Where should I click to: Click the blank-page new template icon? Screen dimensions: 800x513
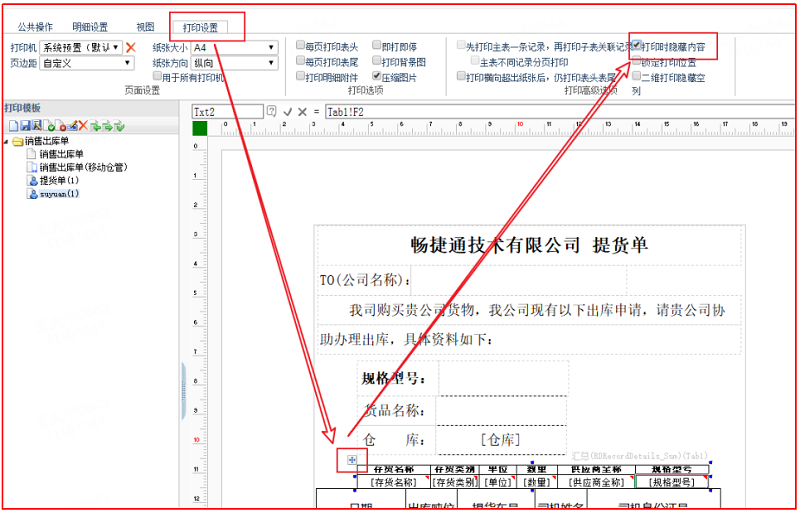[13, 126]
